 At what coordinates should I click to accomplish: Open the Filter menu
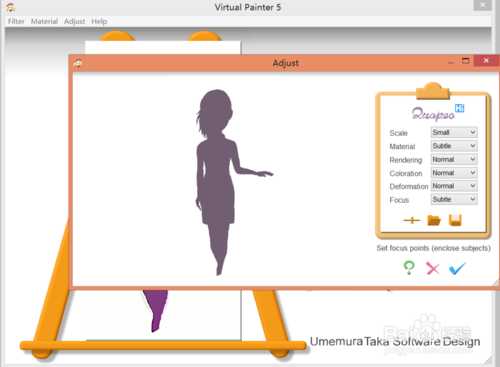[x=16, y=21]
